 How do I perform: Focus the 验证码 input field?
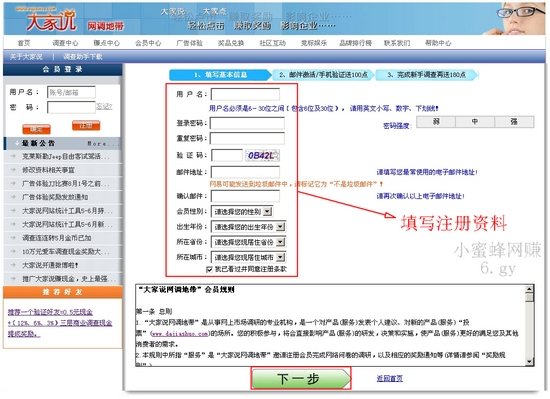(227, 155)
